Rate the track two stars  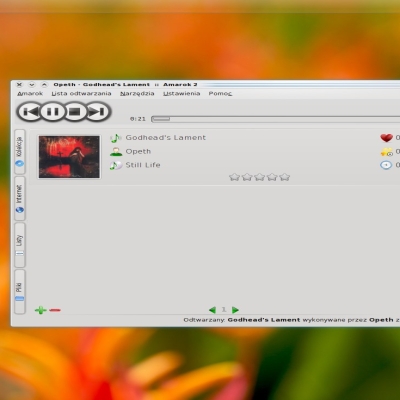tap(247, 177)
